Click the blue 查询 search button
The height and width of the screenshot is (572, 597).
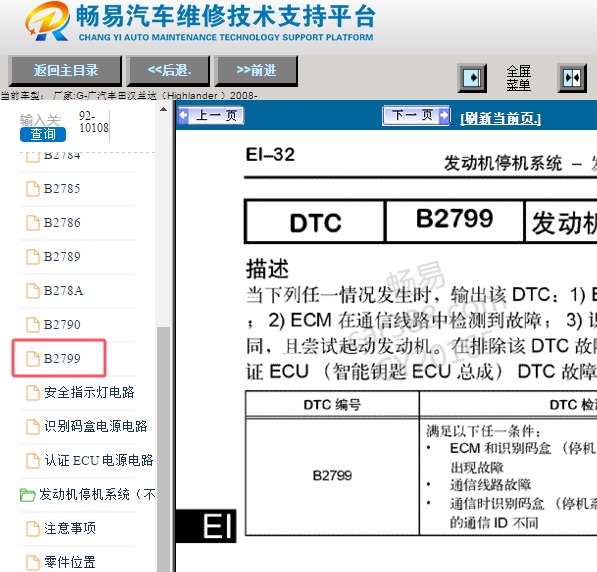(x=43, y=134)
